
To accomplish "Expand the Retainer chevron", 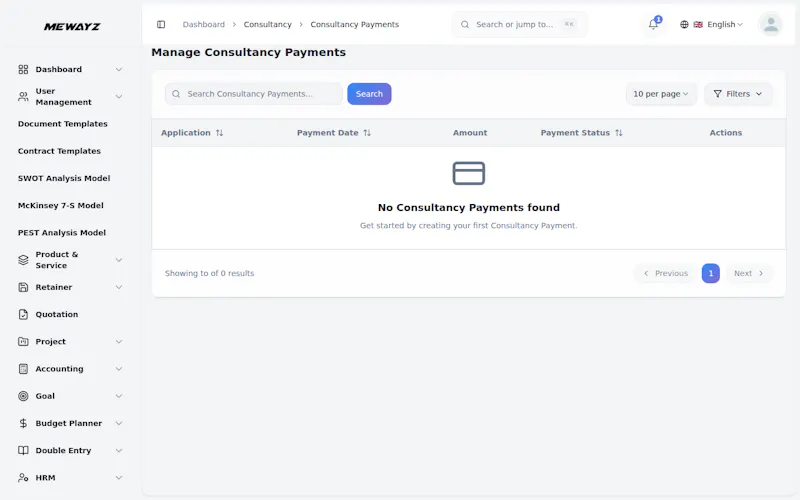I will coord(118,287).
